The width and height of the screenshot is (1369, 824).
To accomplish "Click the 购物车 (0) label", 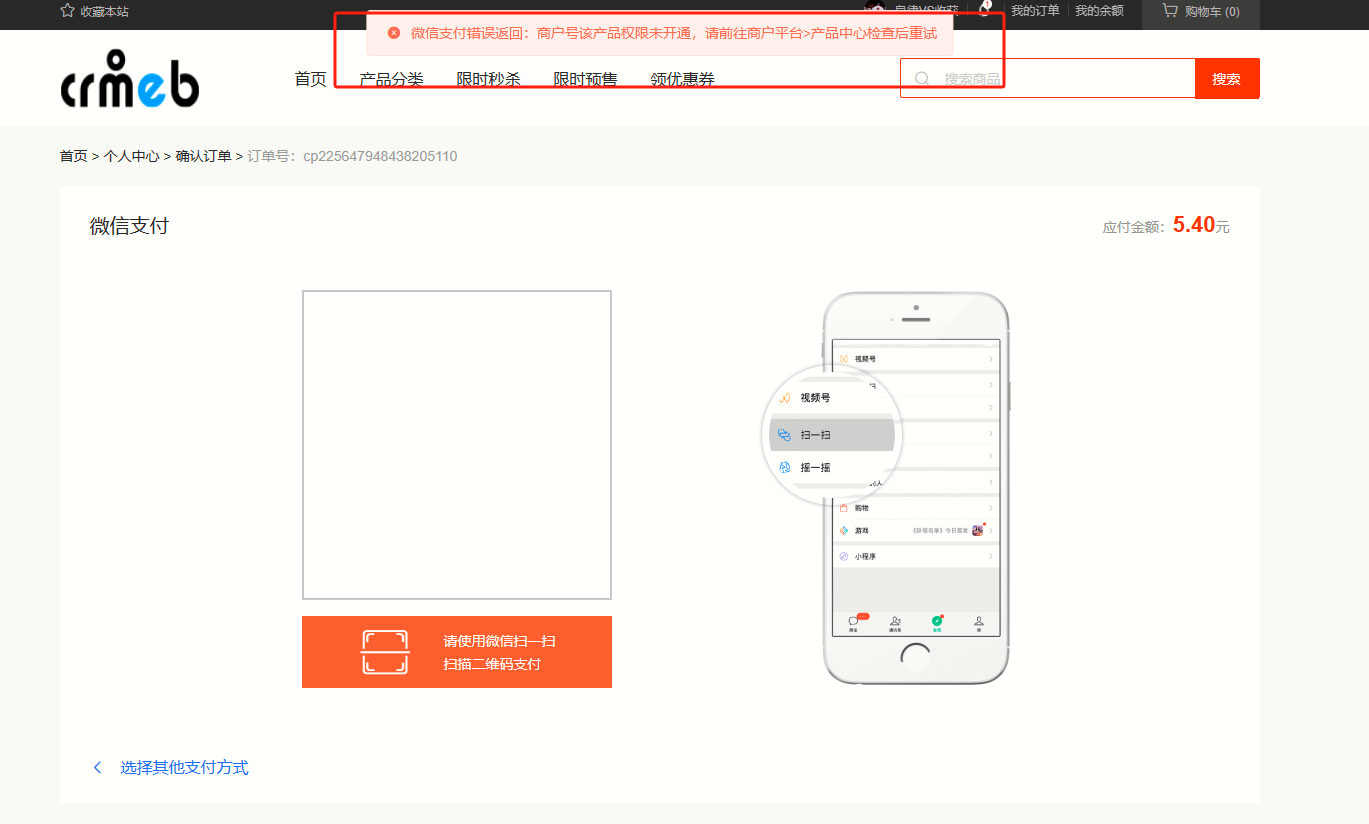I will [1212, 11].
